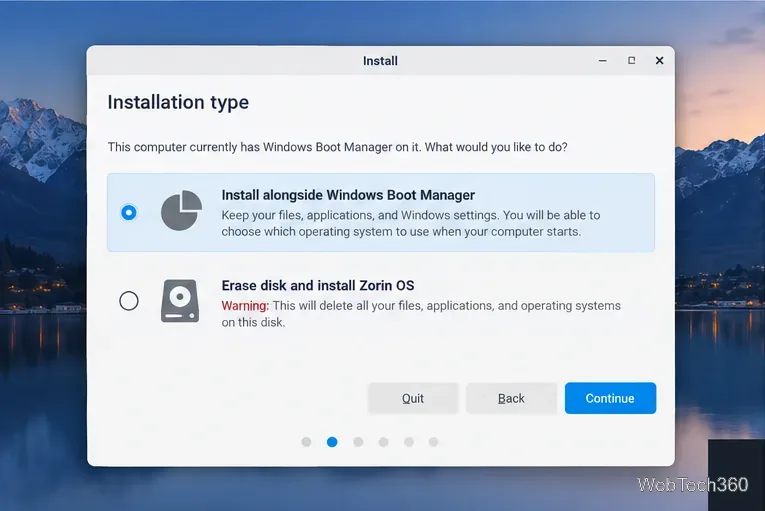Click the last progress step dot
This screenshot has height=511, width=765.
433,442
